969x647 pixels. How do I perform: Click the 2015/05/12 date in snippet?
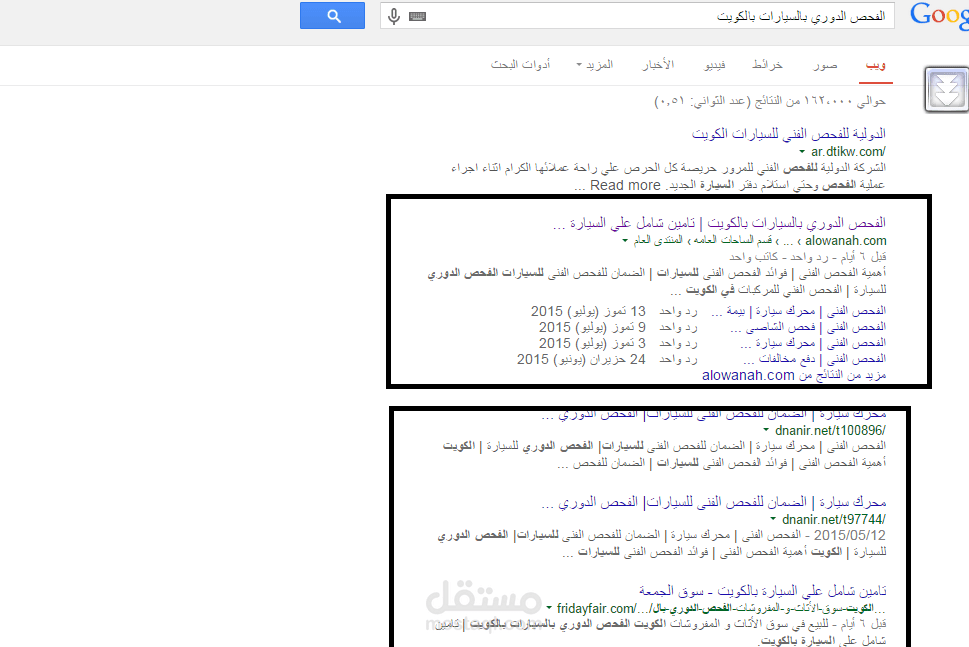(x=850, y=535)
